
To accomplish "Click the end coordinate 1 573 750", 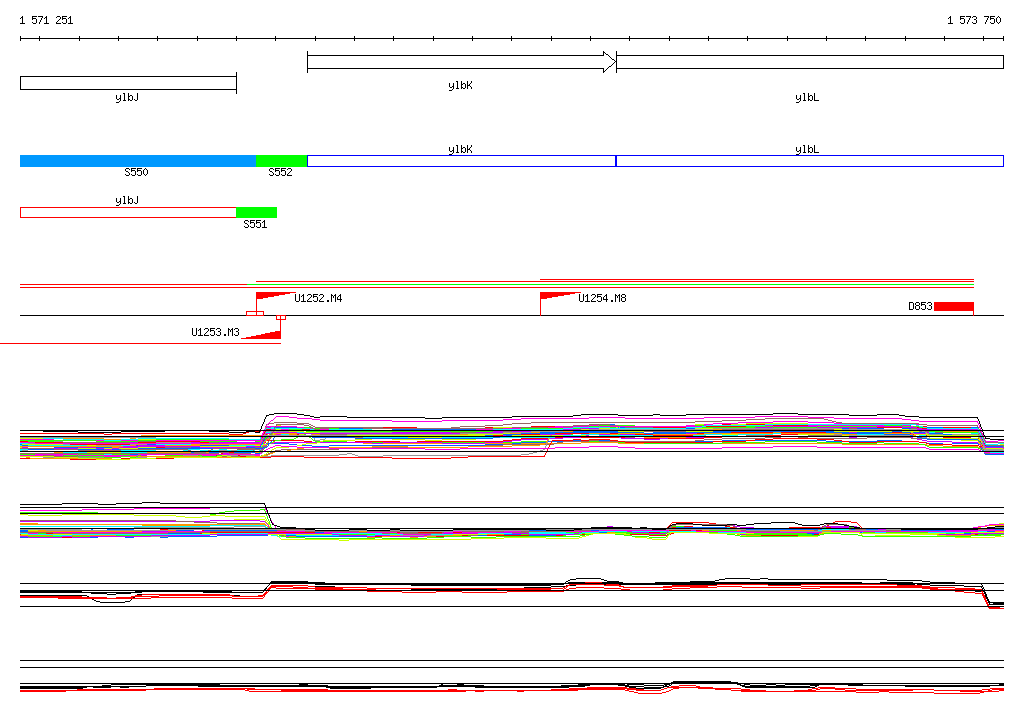I will (x=974, y=20).
